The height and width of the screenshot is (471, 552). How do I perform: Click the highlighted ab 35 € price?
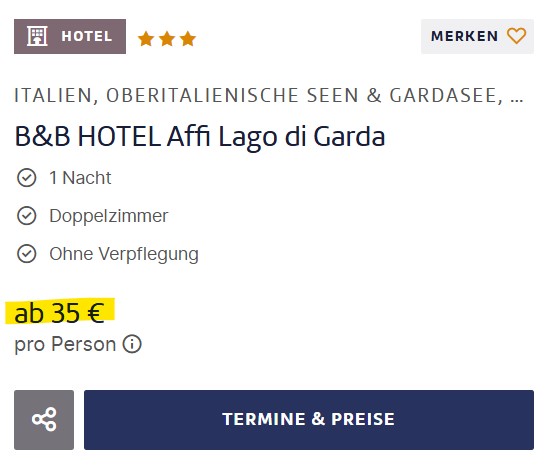pos(59,313)
